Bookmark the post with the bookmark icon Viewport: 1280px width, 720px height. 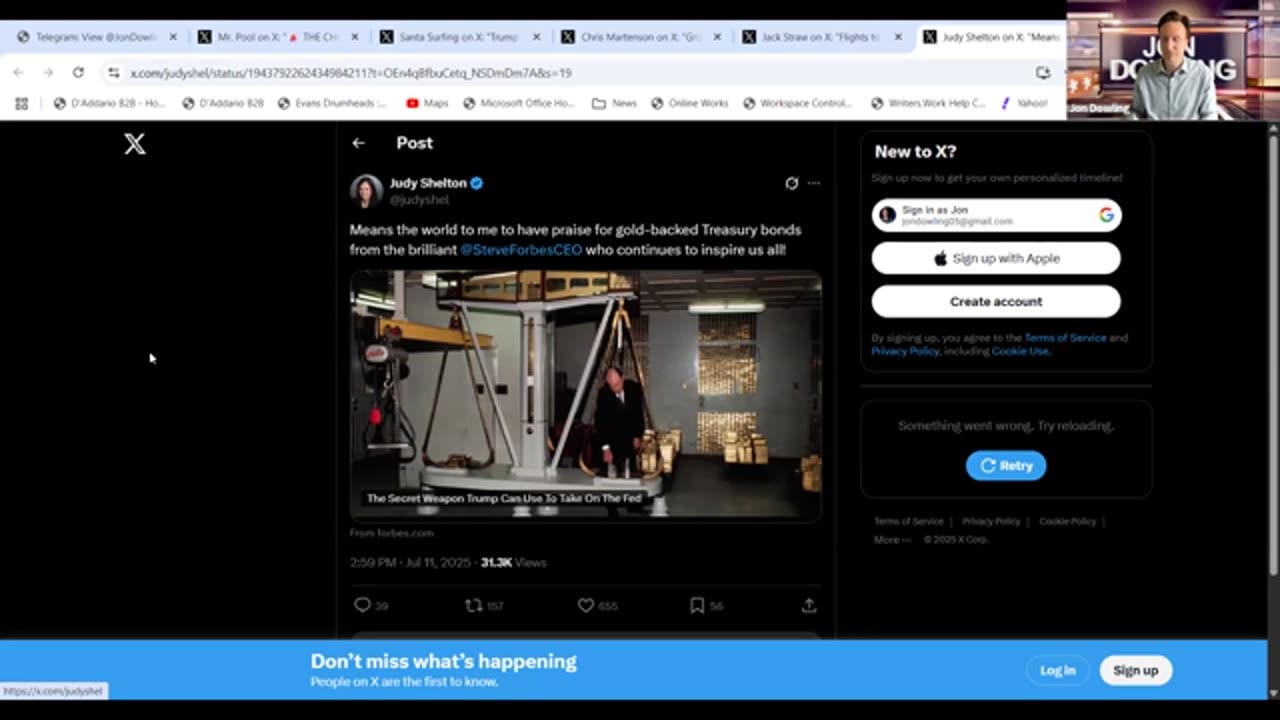point(697,605)
